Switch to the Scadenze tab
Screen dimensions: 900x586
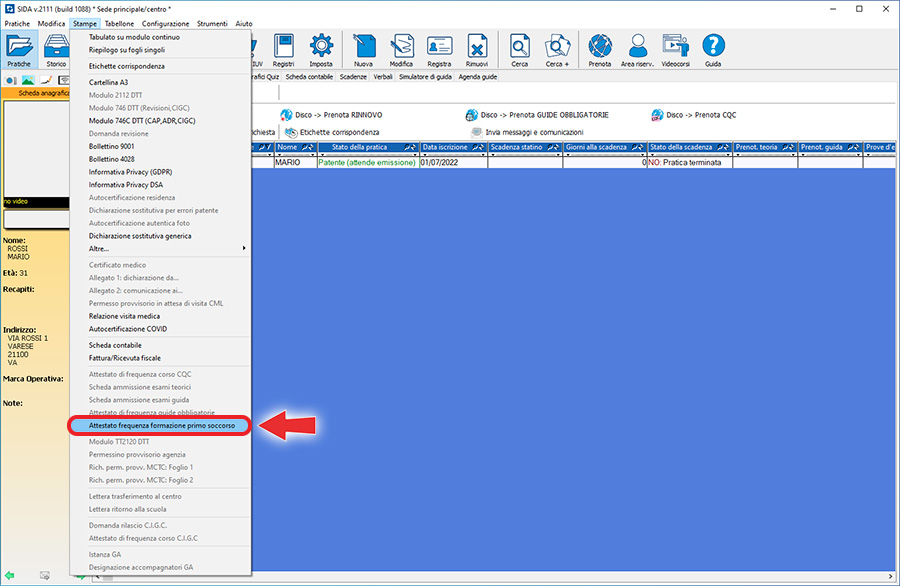352,76
